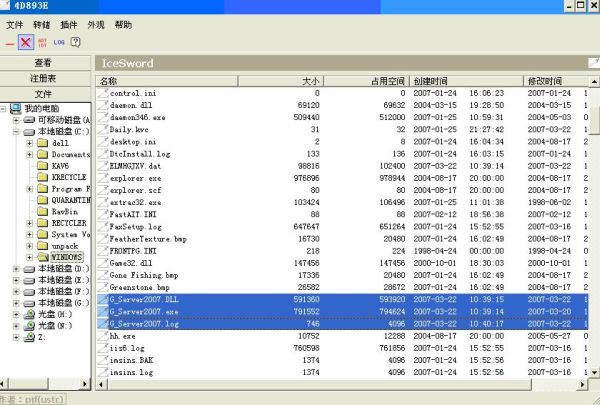Switch to the 查看 (View) panel

point(45,63)
